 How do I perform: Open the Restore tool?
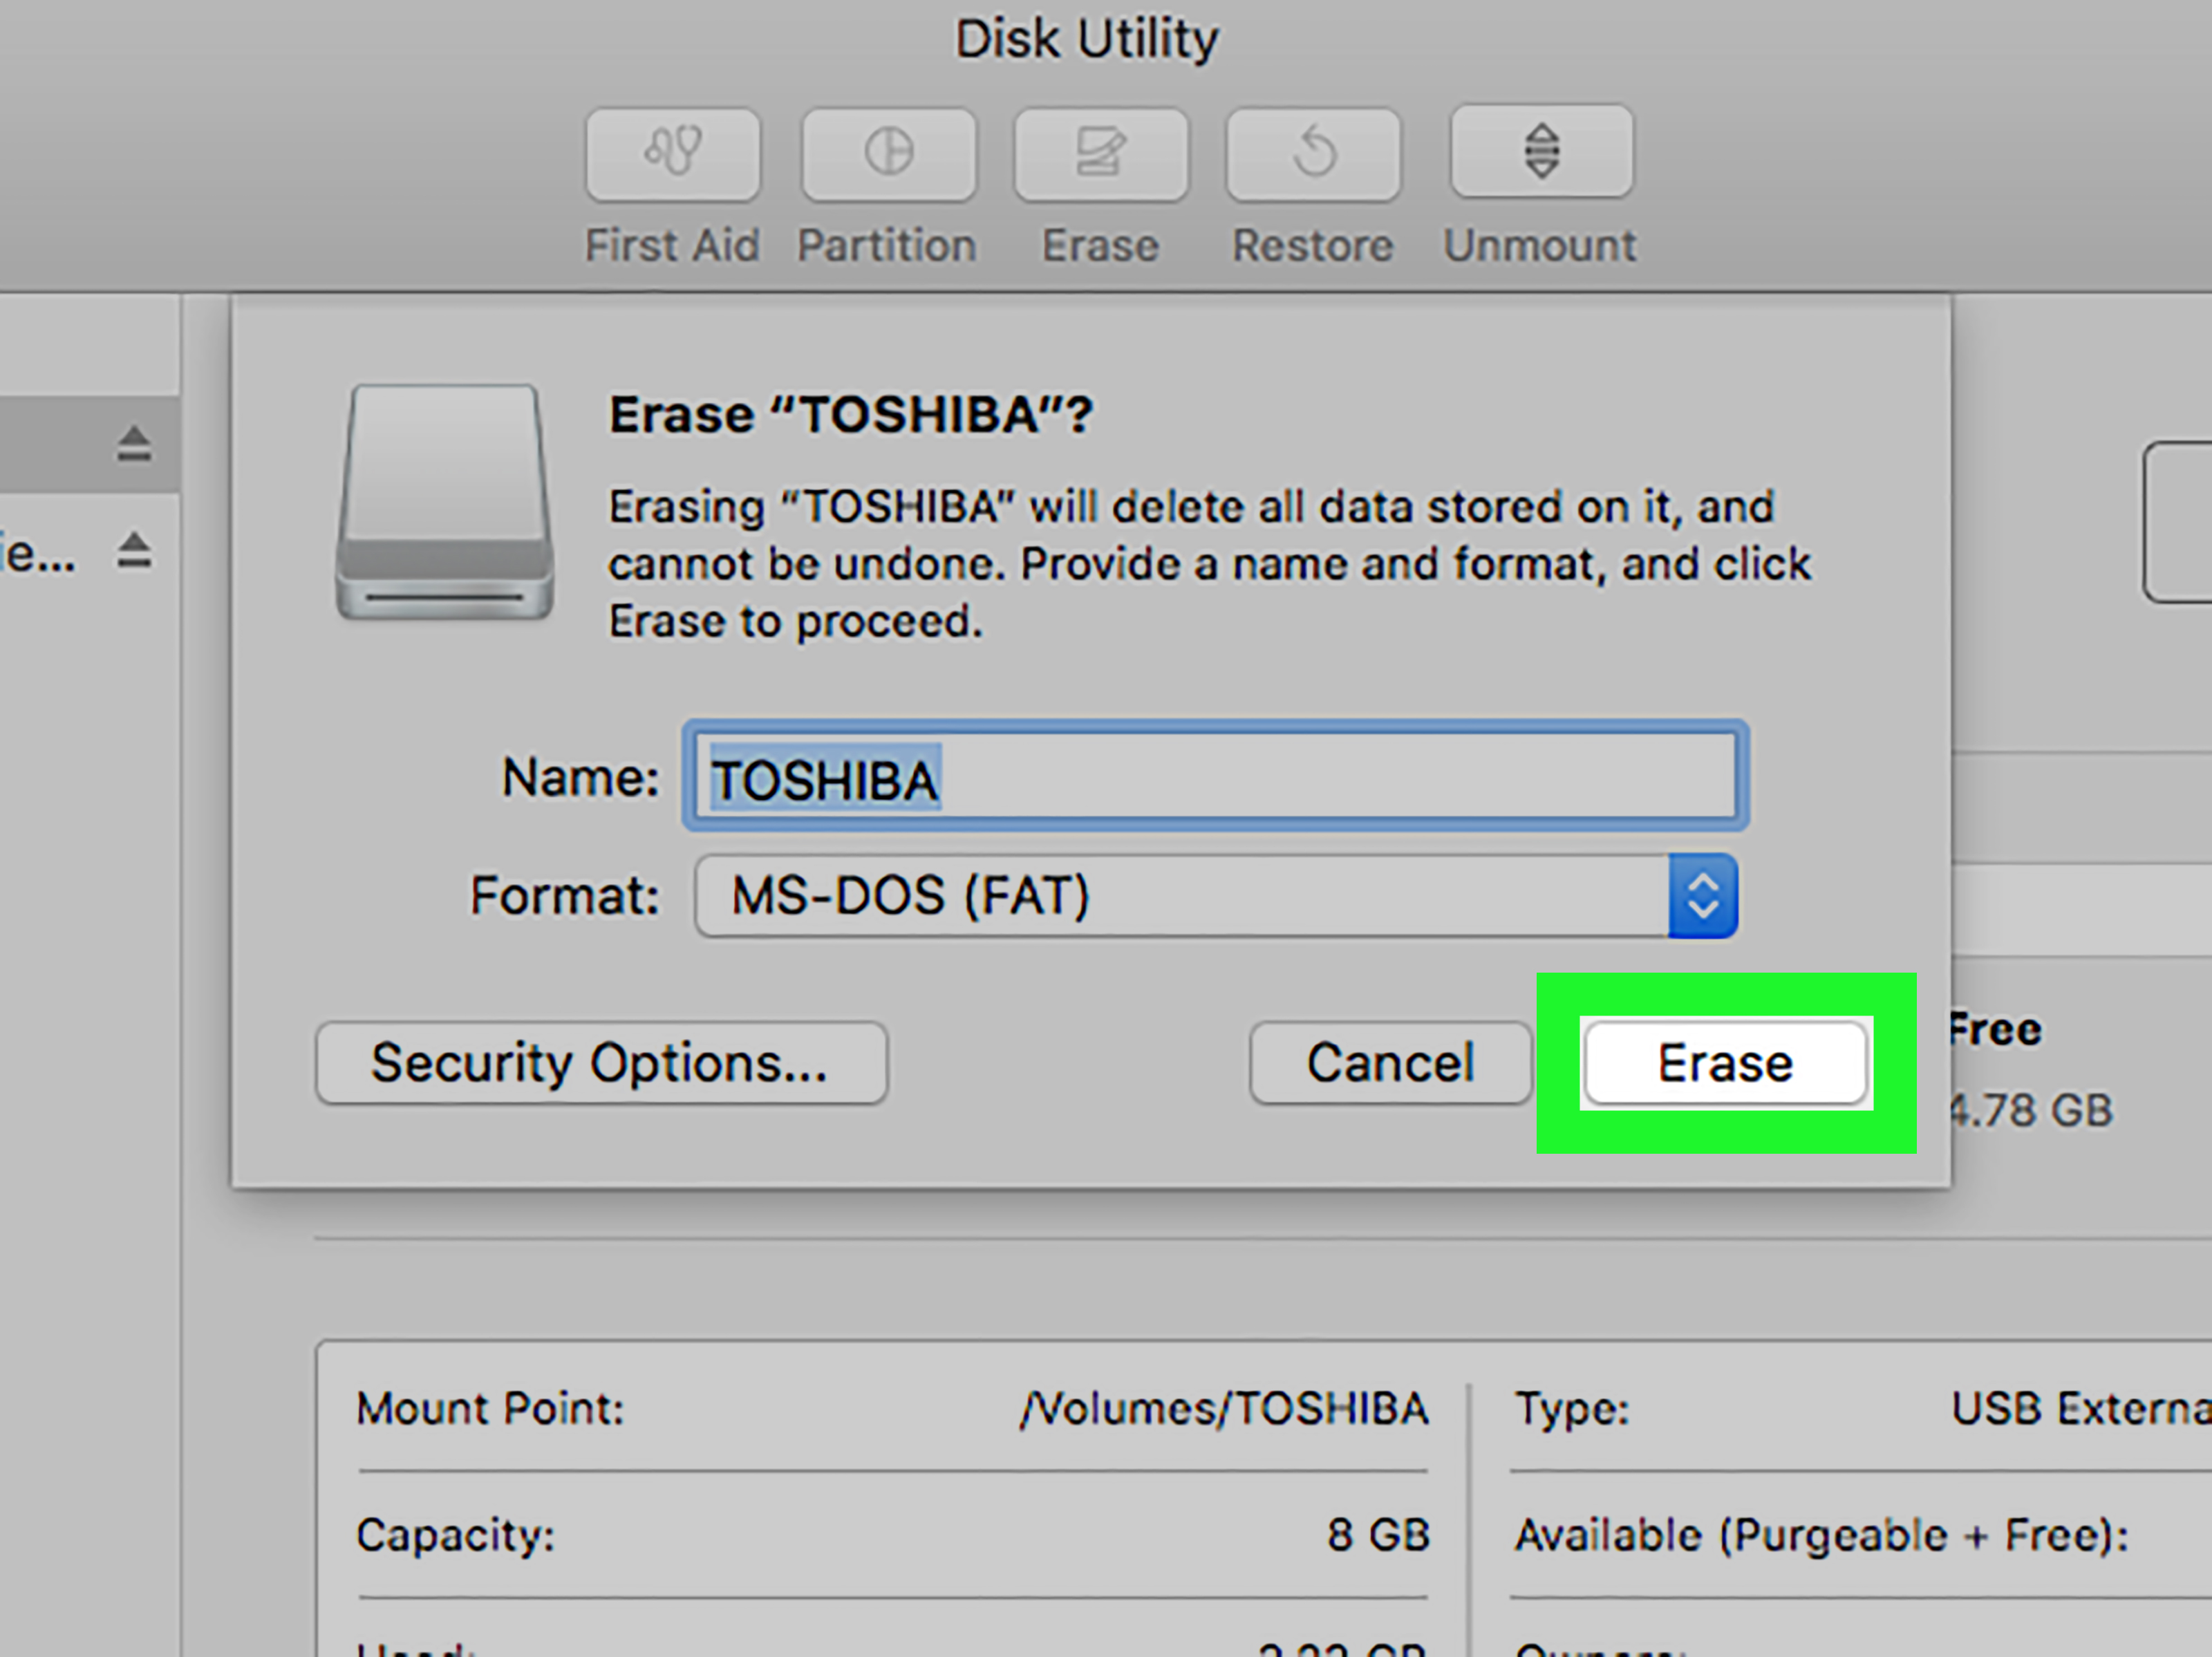tap(1312, 153)
